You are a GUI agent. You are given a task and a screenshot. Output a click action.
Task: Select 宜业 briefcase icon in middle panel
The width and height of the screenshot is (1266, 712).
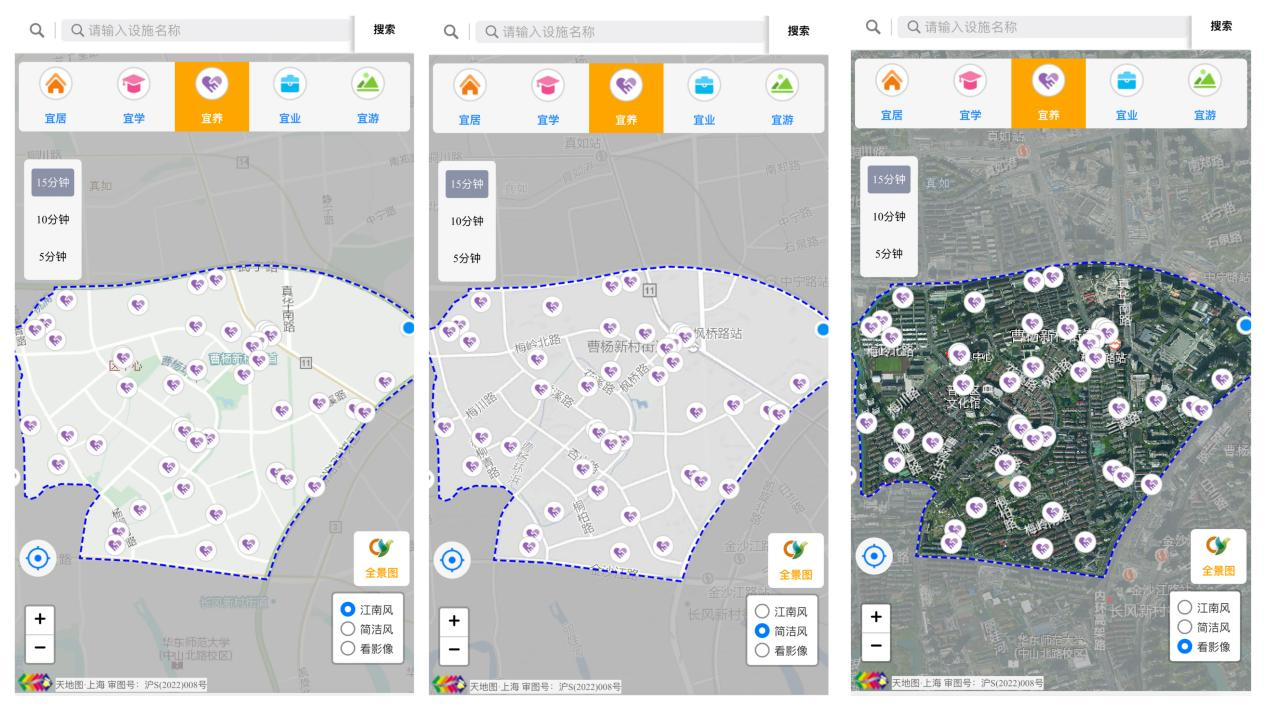705,88
